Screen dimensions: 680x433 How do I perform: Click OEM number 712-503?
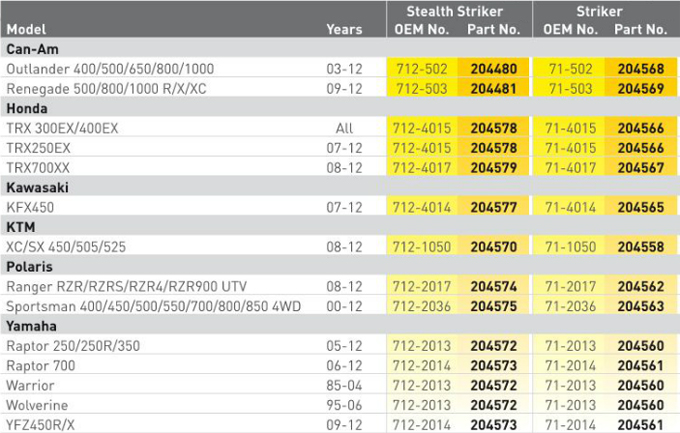pyautogui.click(x=422, y=89)
